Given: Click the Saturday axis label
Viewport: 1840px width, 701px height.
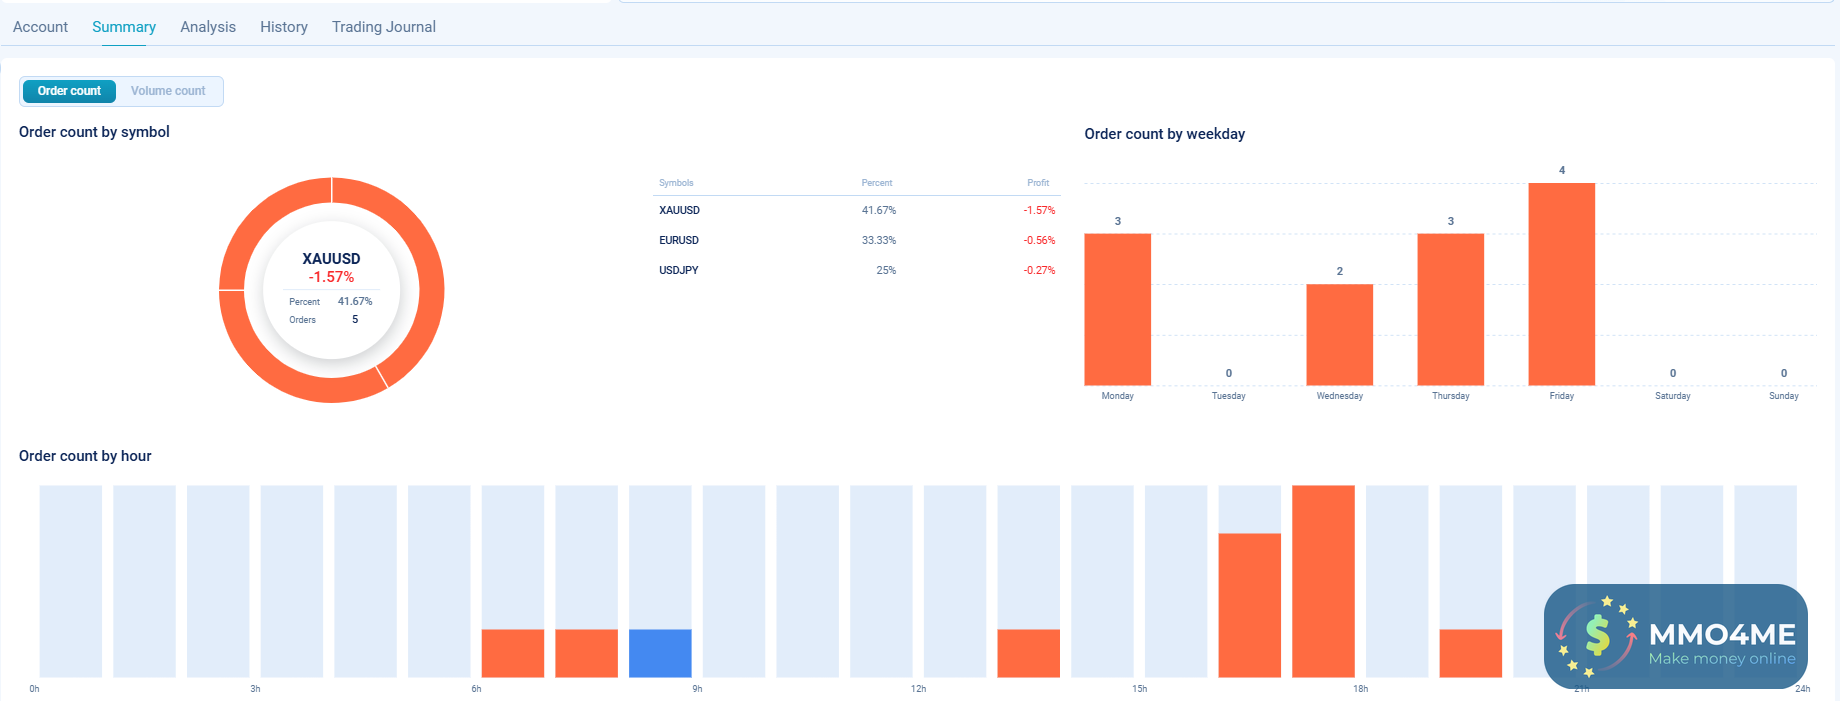Looking at the screenshot, I should (1673, 396).
